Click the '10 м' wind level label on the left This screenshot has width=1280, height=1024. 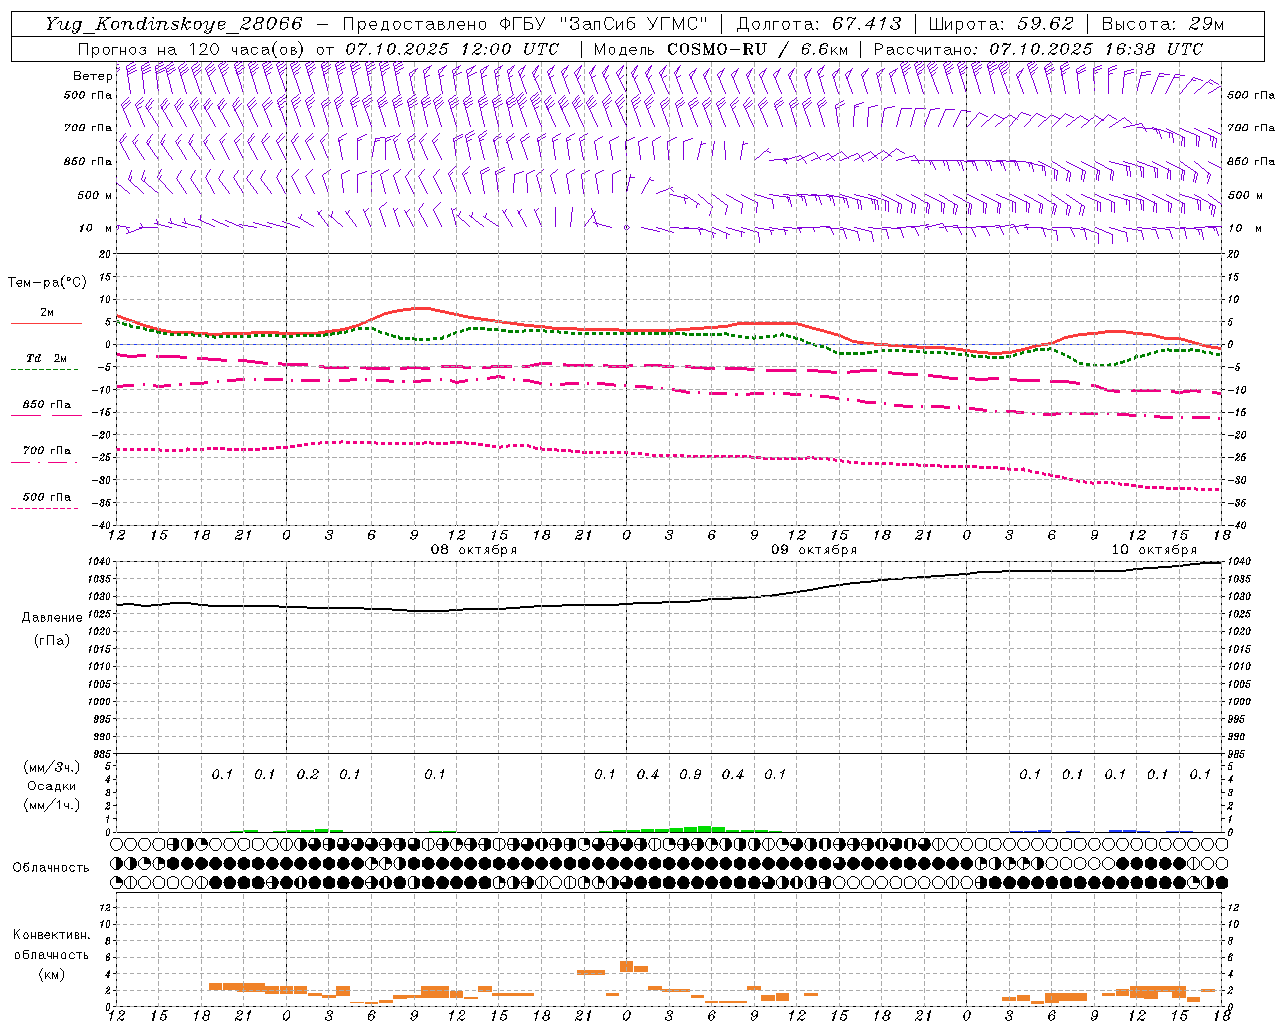(x=97, y=228)
